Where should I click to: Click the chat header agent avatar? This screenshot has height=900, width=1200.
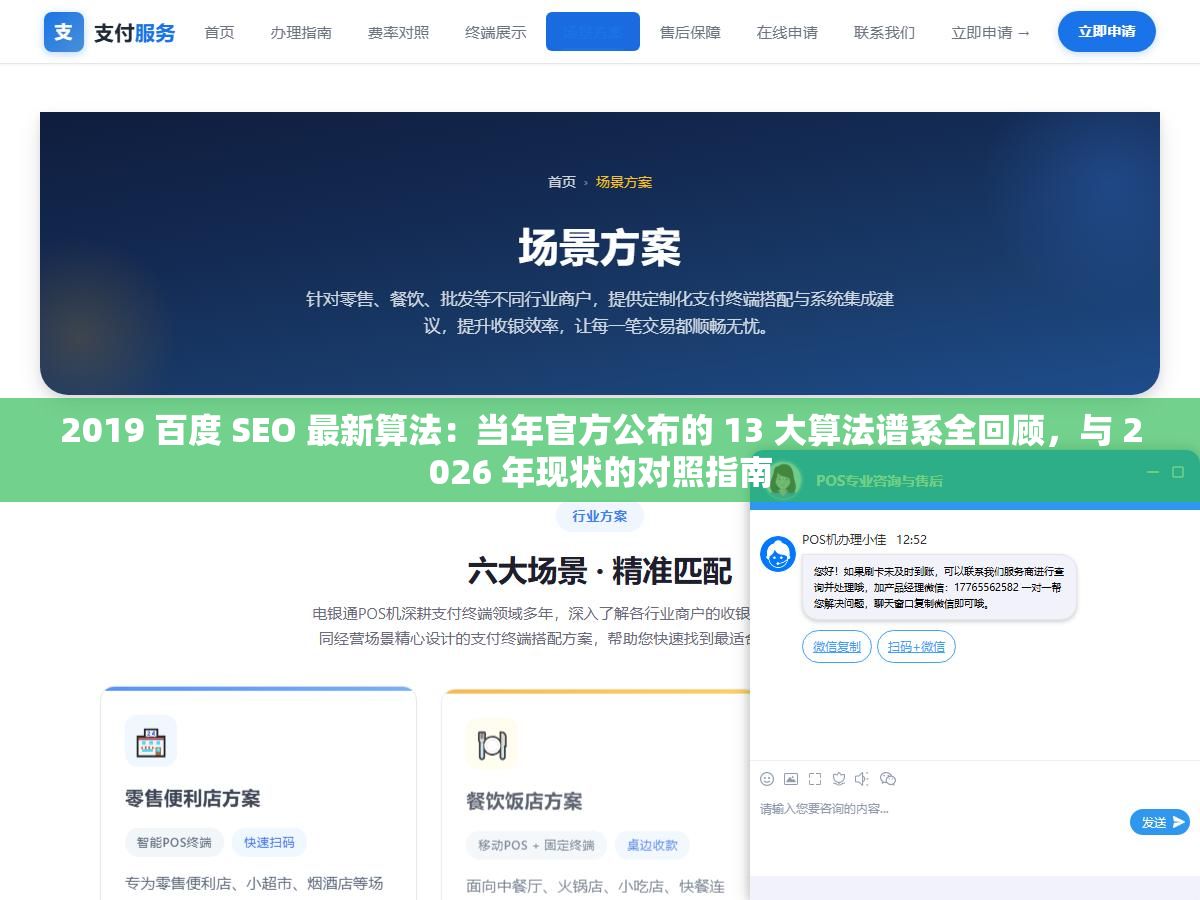784,480
